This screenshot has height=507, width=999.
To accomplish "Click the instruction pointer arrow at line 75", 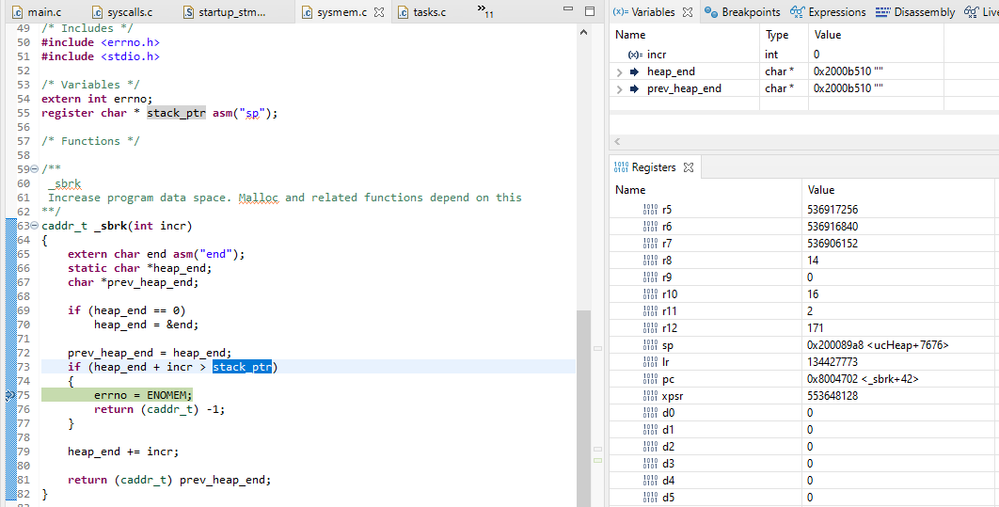I will [10, 395].
